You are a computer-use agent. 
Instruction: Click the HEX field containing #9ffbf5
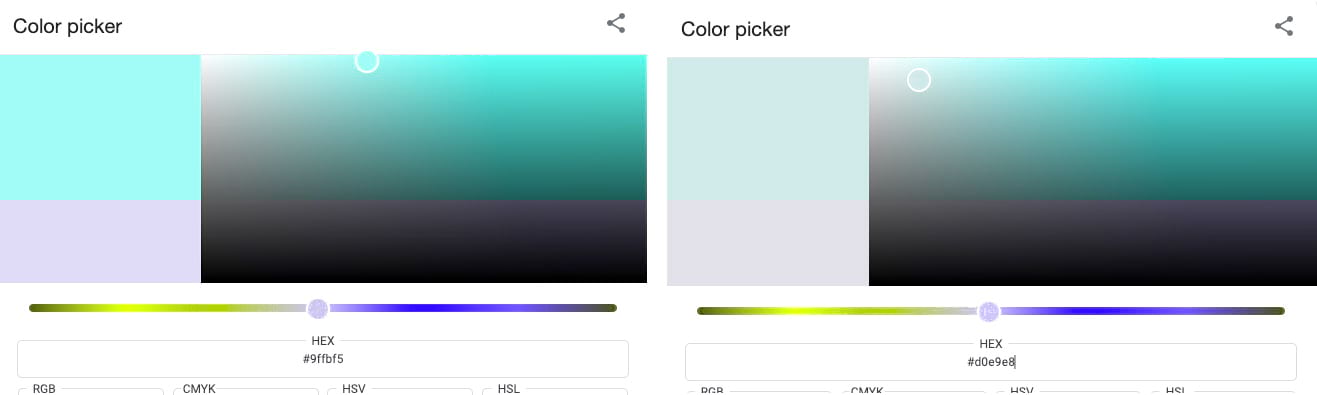tap(323, 359)
